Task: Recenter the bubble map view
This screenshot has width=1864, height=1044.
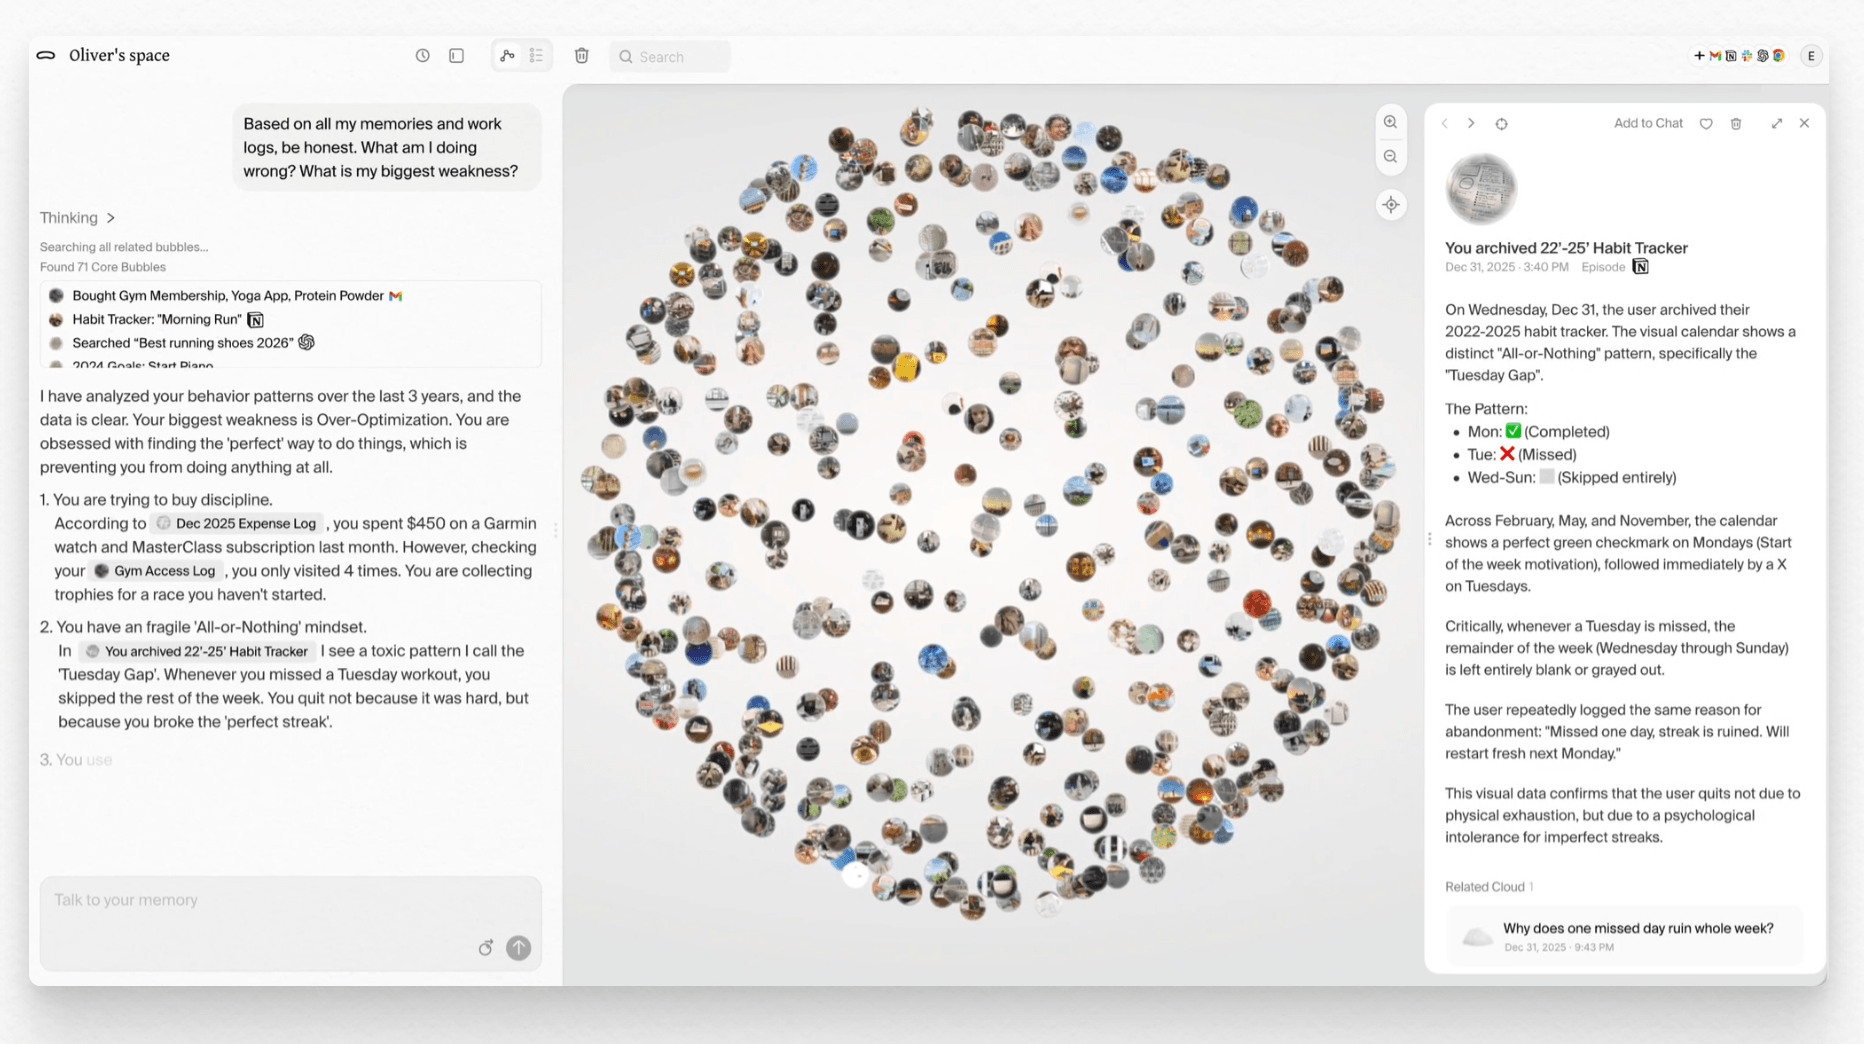Action: click(x=1390, y=205)
